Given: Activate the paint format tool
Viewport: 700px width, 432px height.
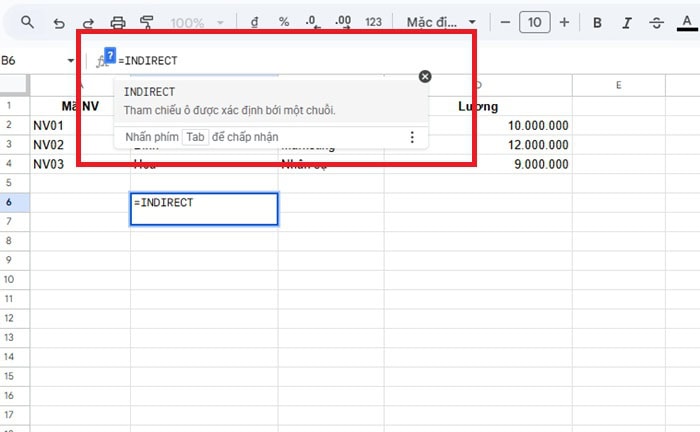Looking at the screenshot, I should click(148, 22).
